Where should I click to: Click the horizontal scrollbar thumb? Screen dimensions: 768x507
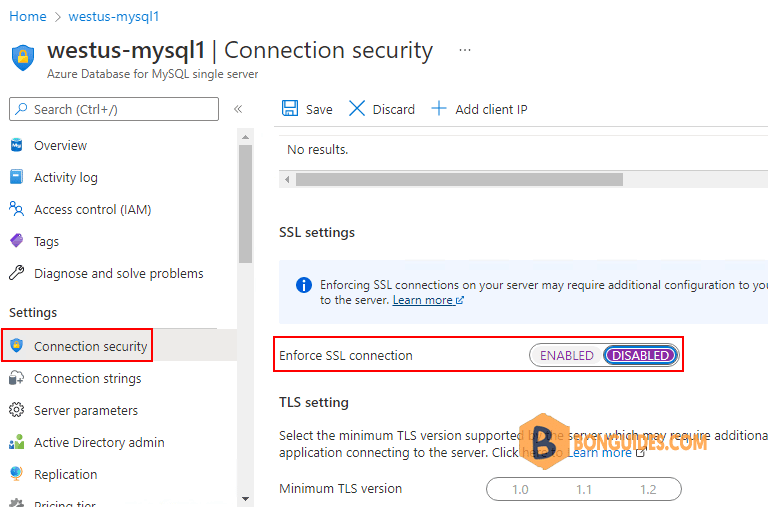coord(459,179)
